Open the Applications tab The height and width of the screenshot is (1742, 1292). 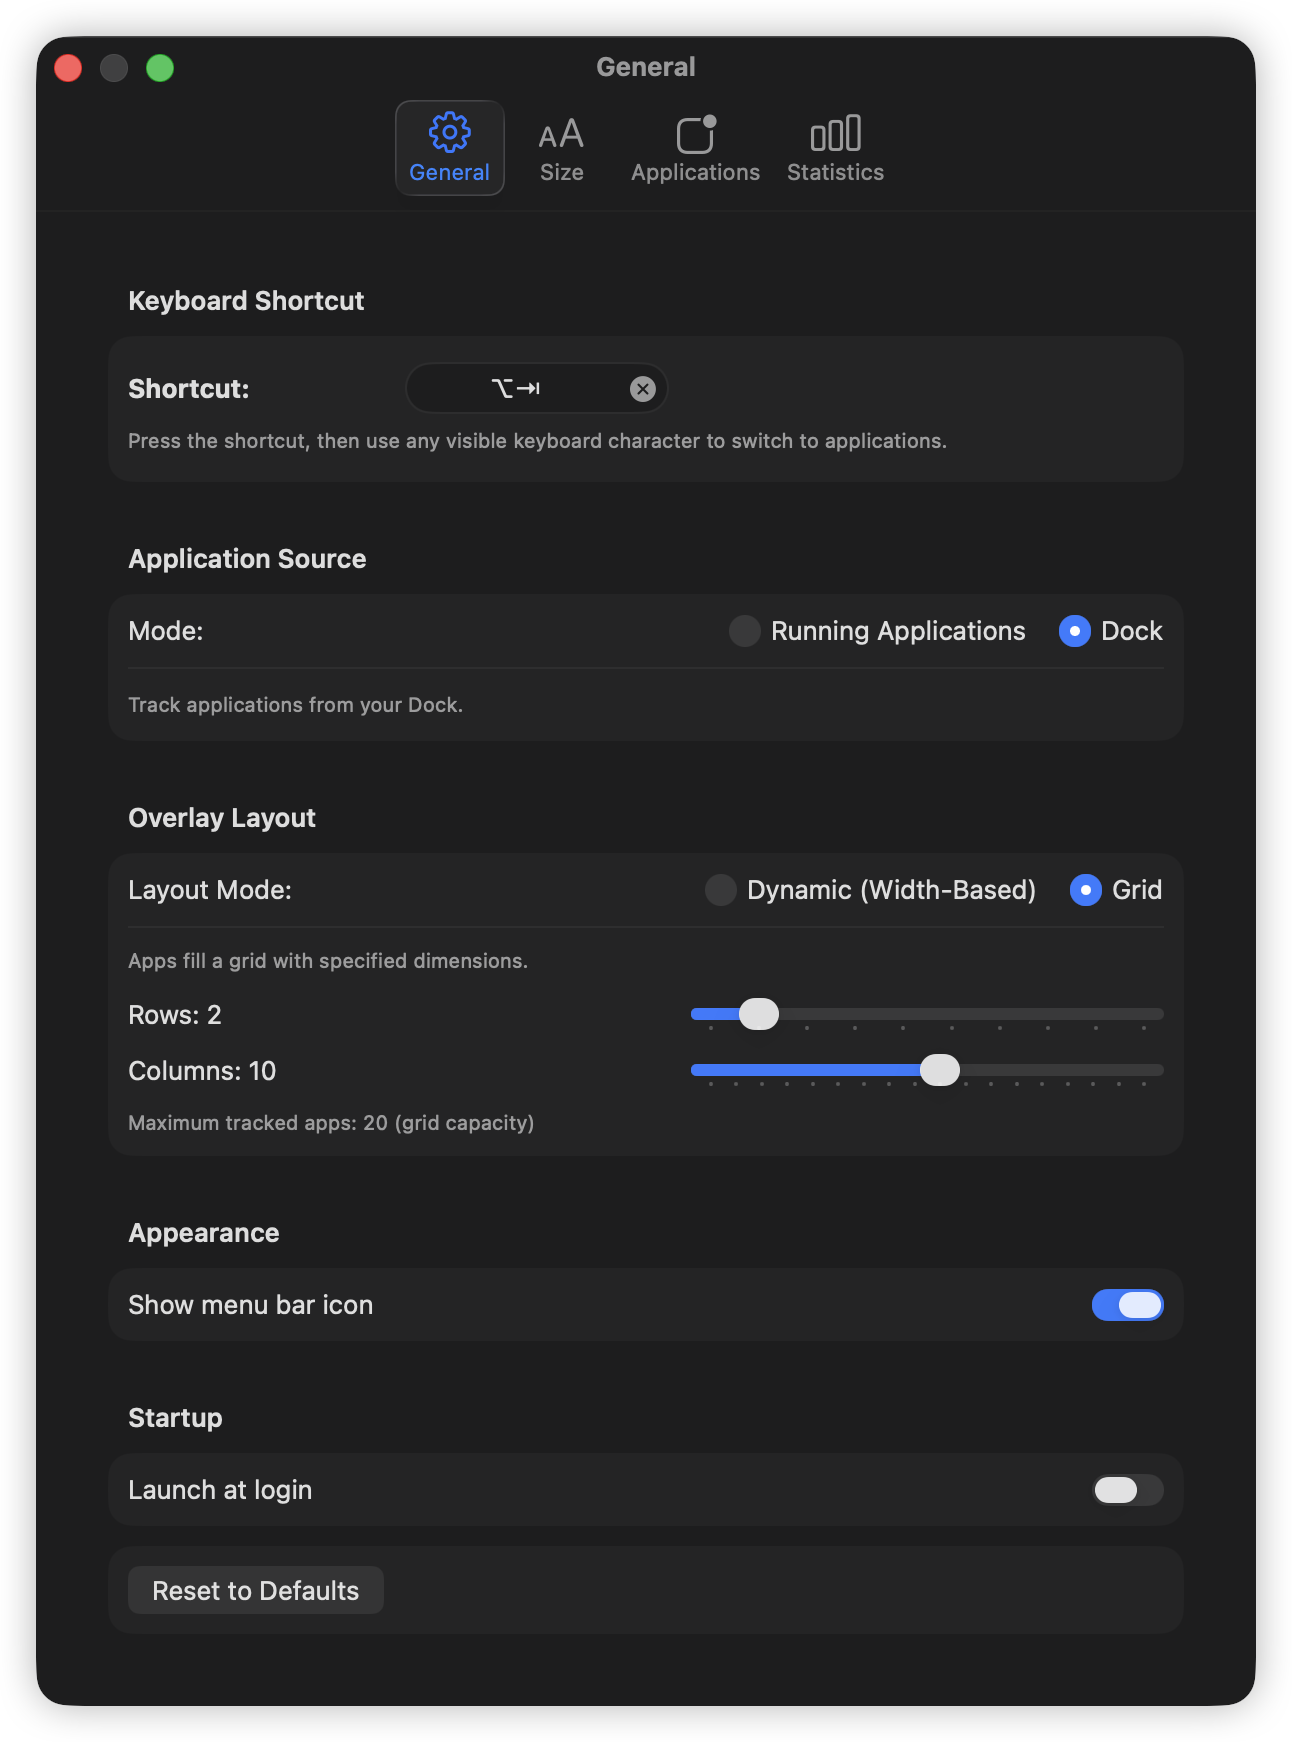click(x=695, y=148)
